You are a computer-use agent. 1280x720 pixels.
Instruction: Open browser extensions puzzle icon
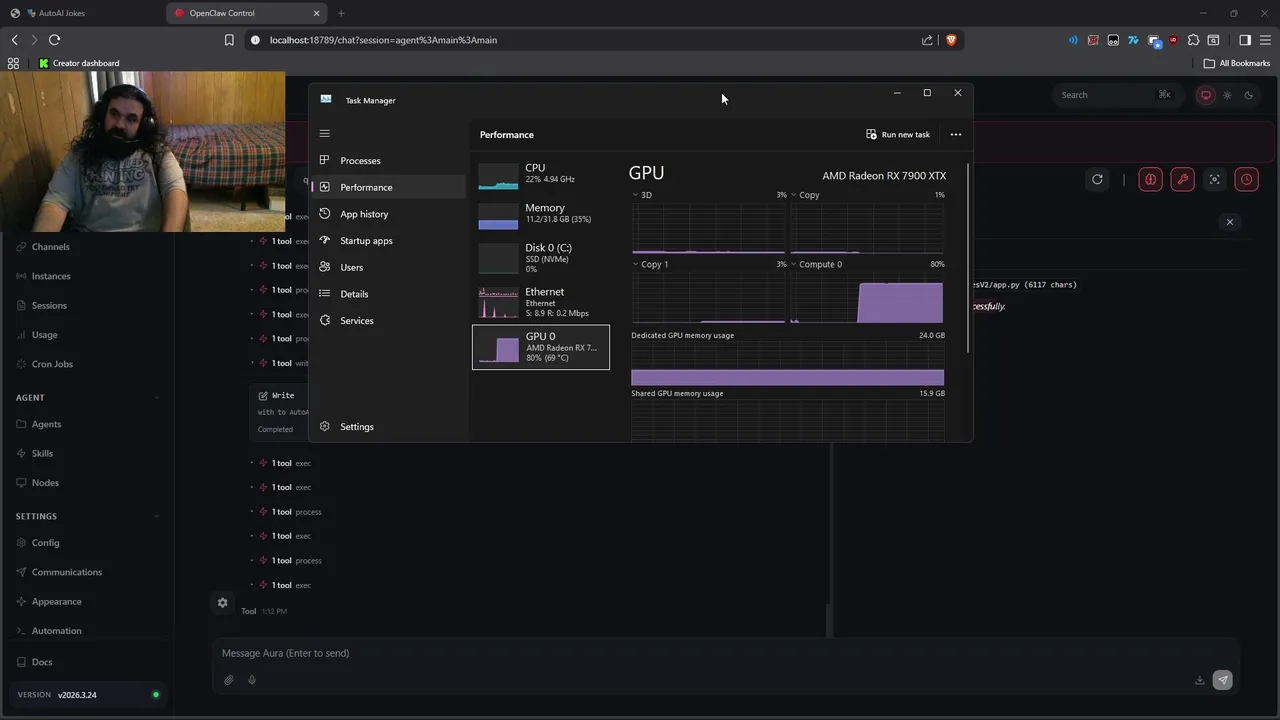pos(1193,40)
